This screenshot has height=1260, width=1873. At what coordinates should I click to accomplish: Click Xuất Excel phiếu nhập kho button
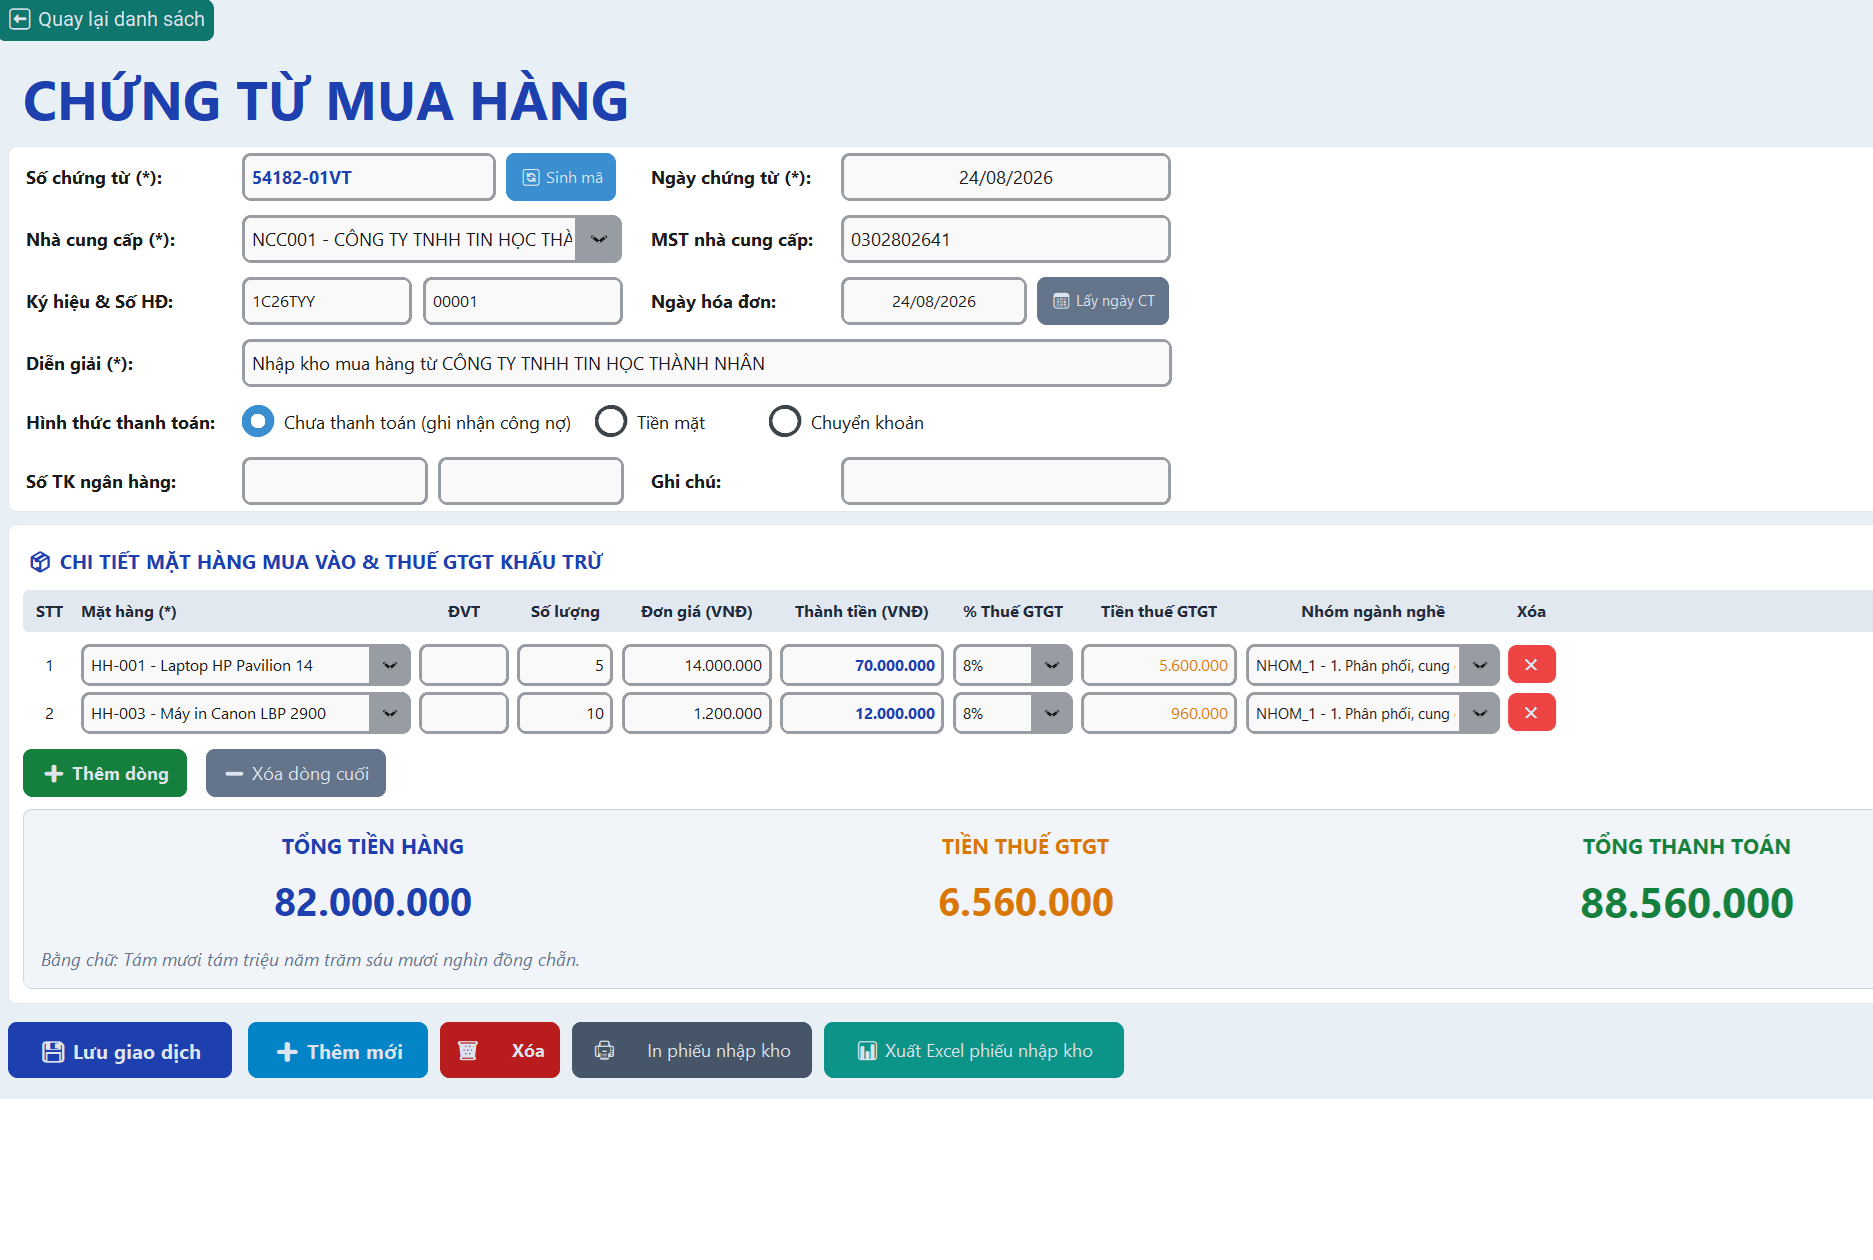974,1050
